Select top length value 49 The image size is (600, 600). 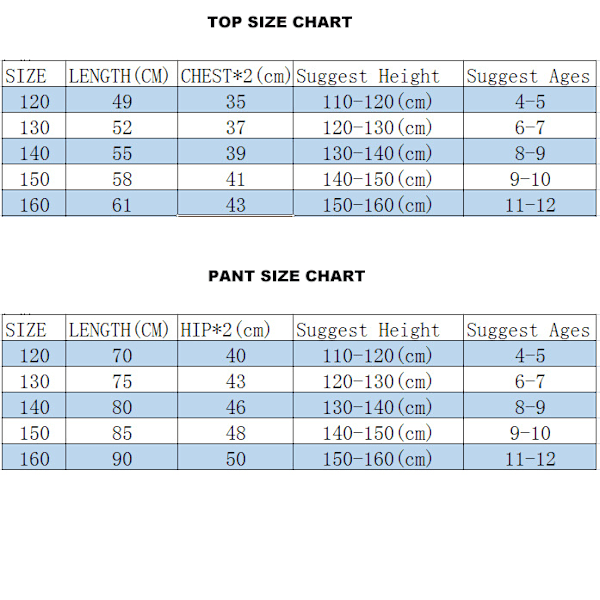pyautogui.click(x=122, y=102)
